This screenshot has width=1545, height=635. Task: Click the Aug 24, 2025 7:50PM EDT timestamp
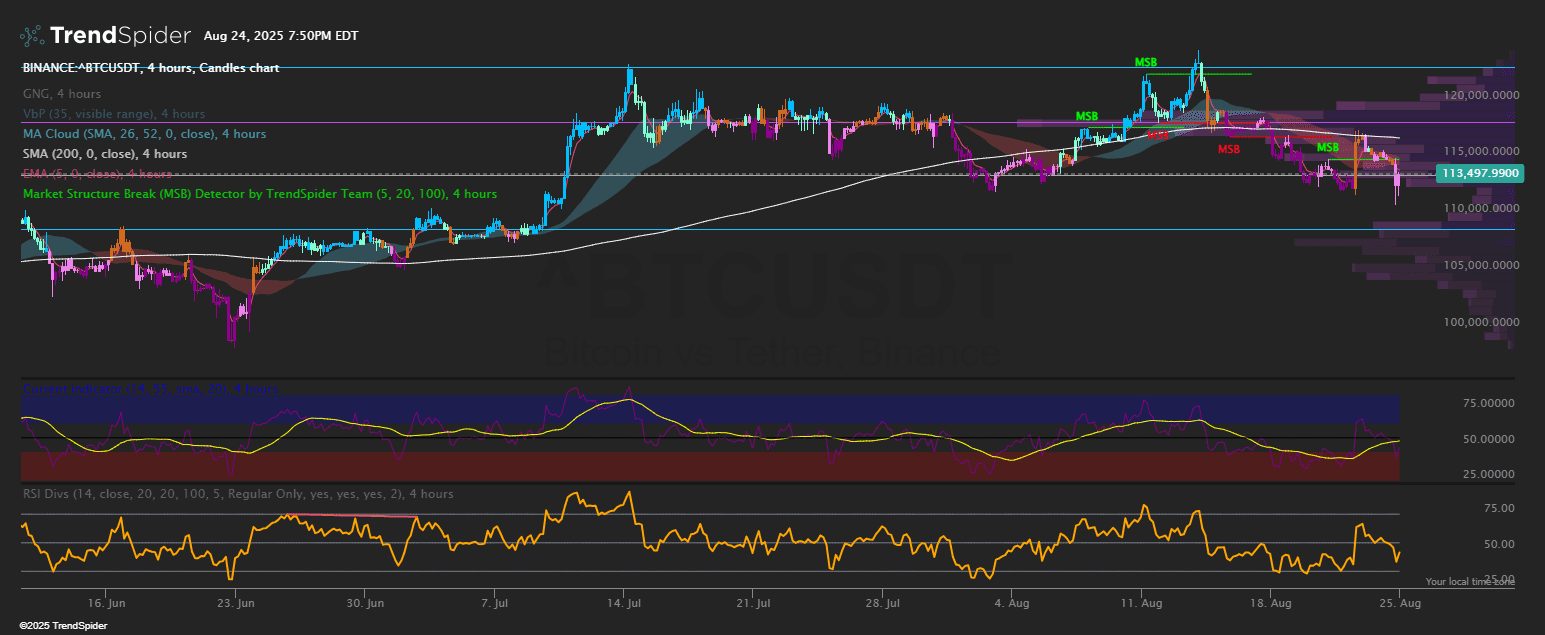[x=281, y=36]
